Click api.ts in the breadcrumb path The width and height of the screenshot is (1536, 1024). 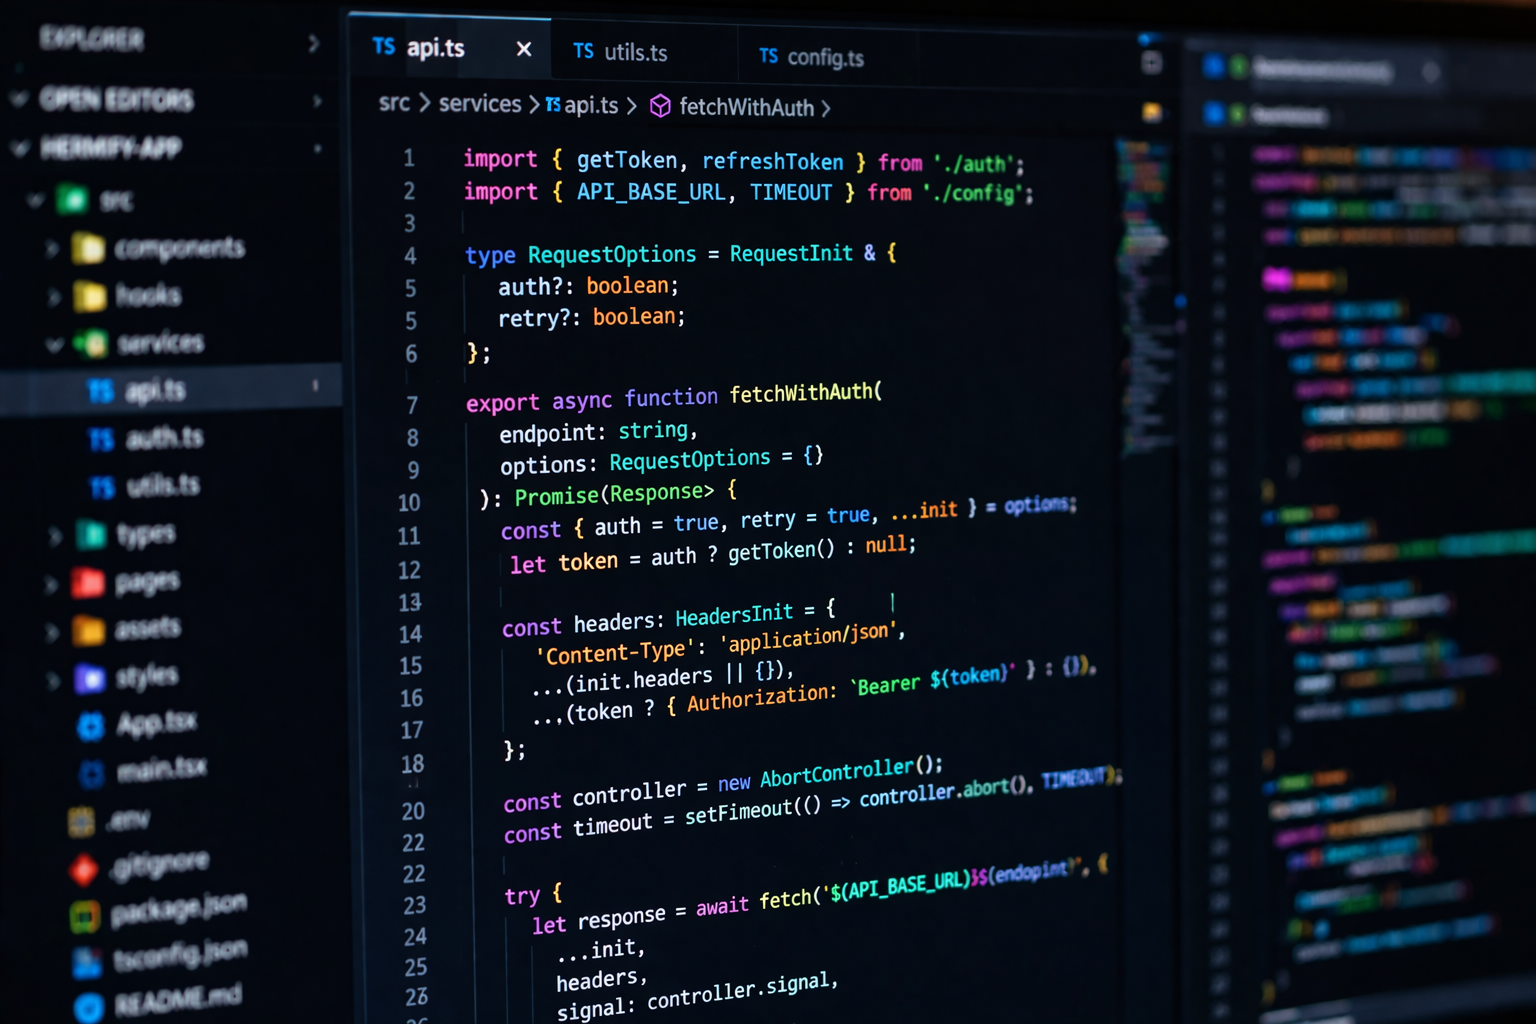pyautogui.click(x=591, y=105)
